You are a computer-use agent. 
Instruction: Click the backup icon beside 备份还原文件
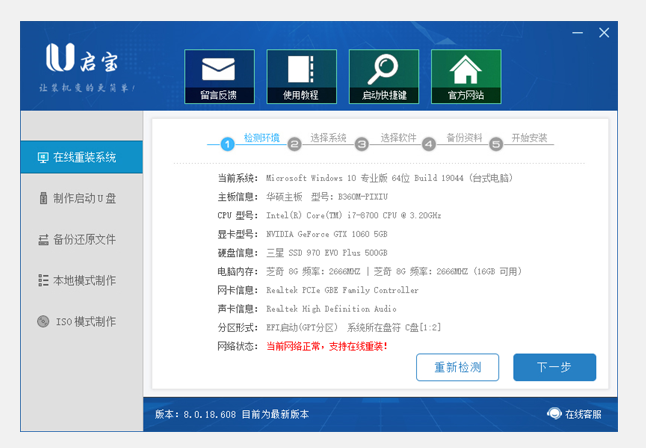(43, 239)
